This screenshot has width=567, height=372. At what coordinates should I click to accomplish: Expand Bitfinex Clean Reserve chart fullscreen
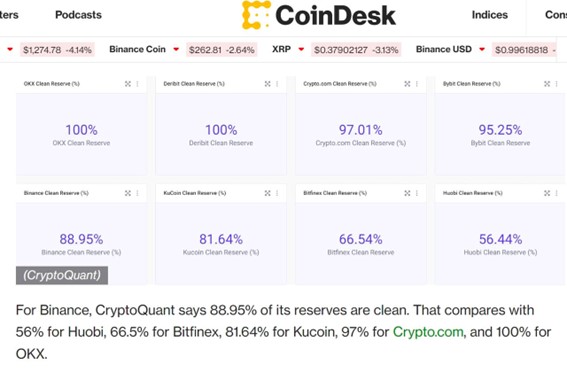(407, 193)
